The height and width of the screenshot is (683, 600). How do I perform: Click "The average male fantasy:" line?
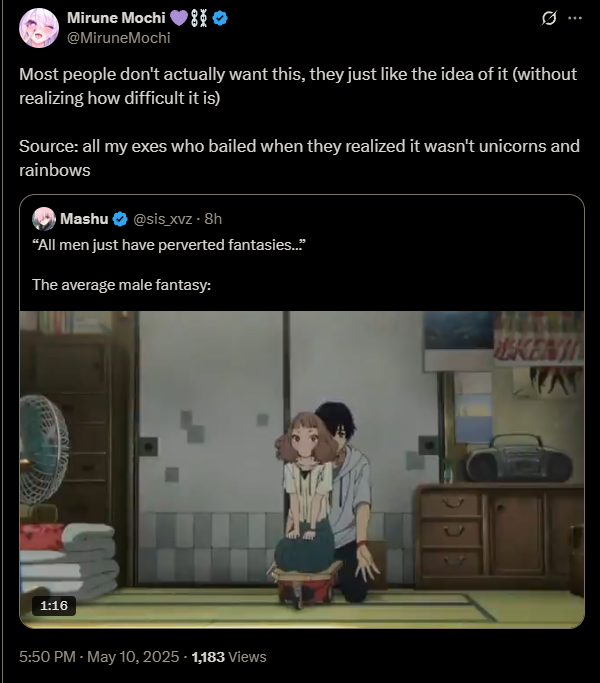[x=122, y=285]
